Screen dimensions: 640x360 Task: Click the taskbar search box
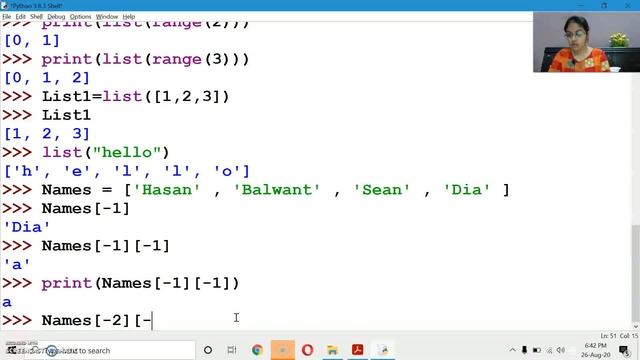tap(109, 350)
